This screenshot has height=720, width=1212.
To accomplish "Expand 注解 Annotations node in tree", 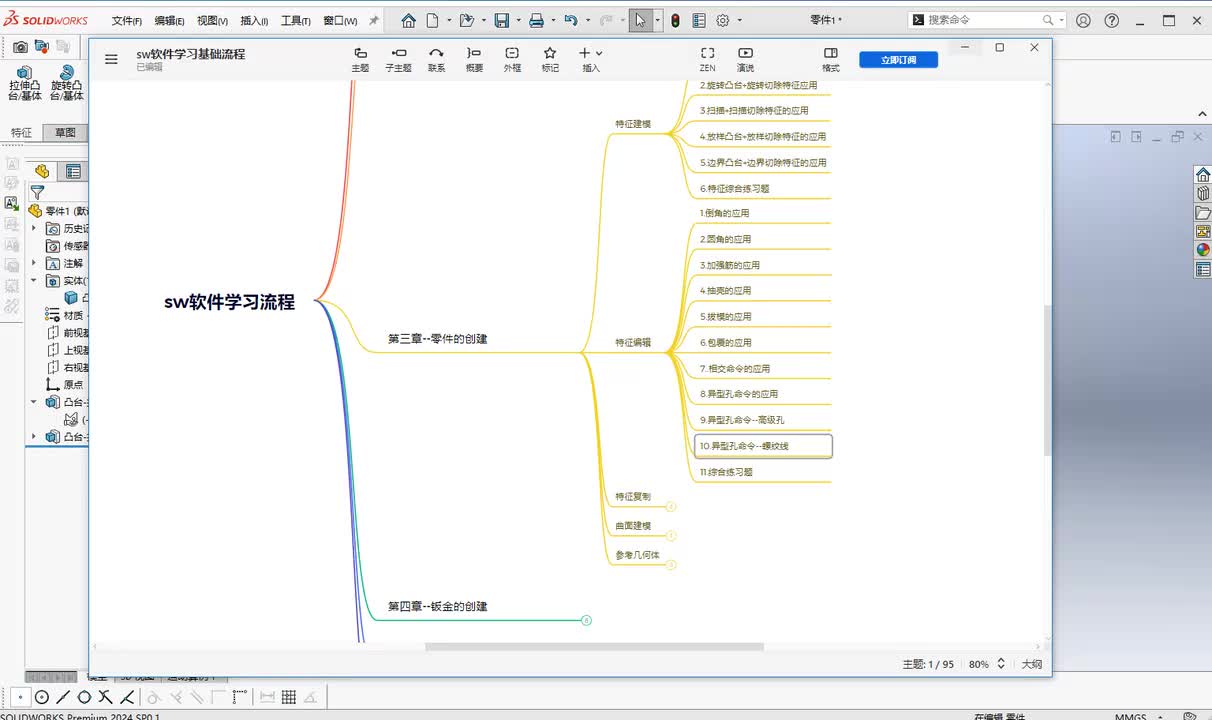I will coord(34,263).
